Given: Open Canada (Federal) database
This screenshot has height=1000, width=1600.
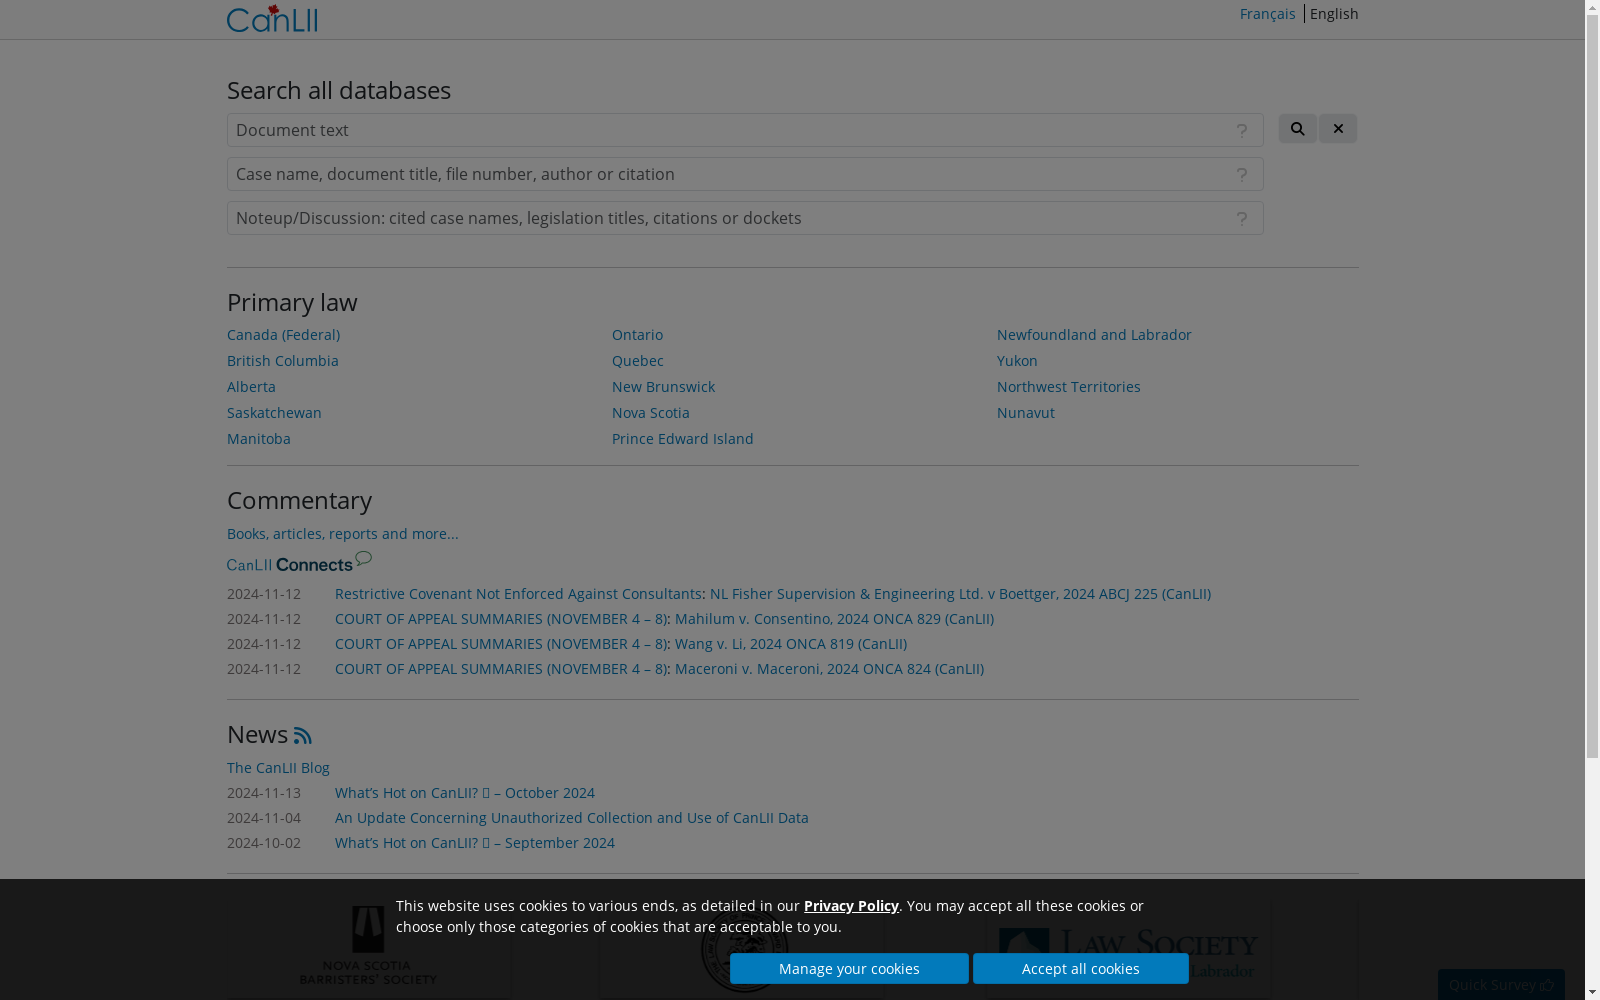Looking at the screenshot, I should pos(283,335).
